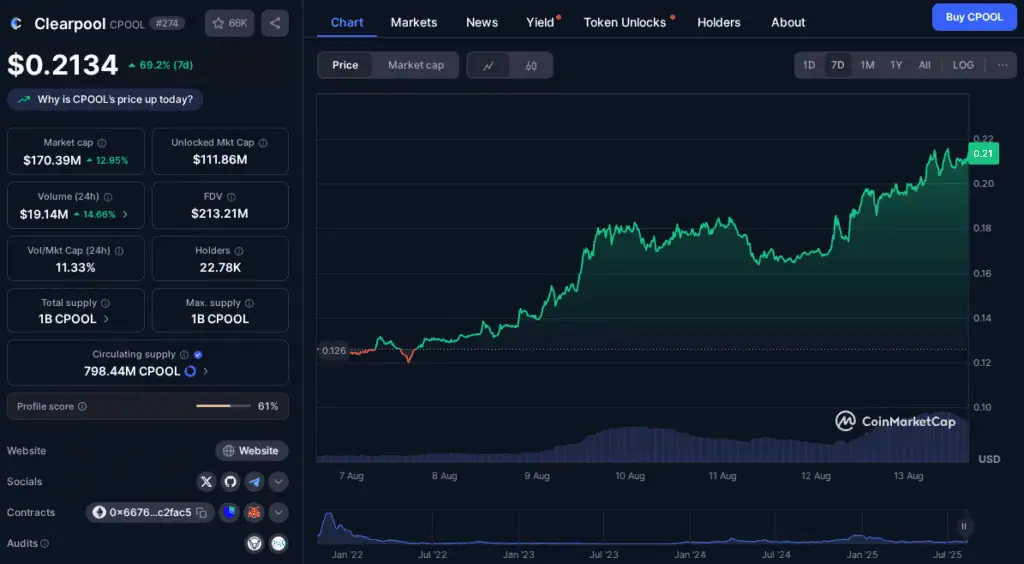Click info icon next to Audits
The width and height of the screenshot is (1024, 564).
45,543
